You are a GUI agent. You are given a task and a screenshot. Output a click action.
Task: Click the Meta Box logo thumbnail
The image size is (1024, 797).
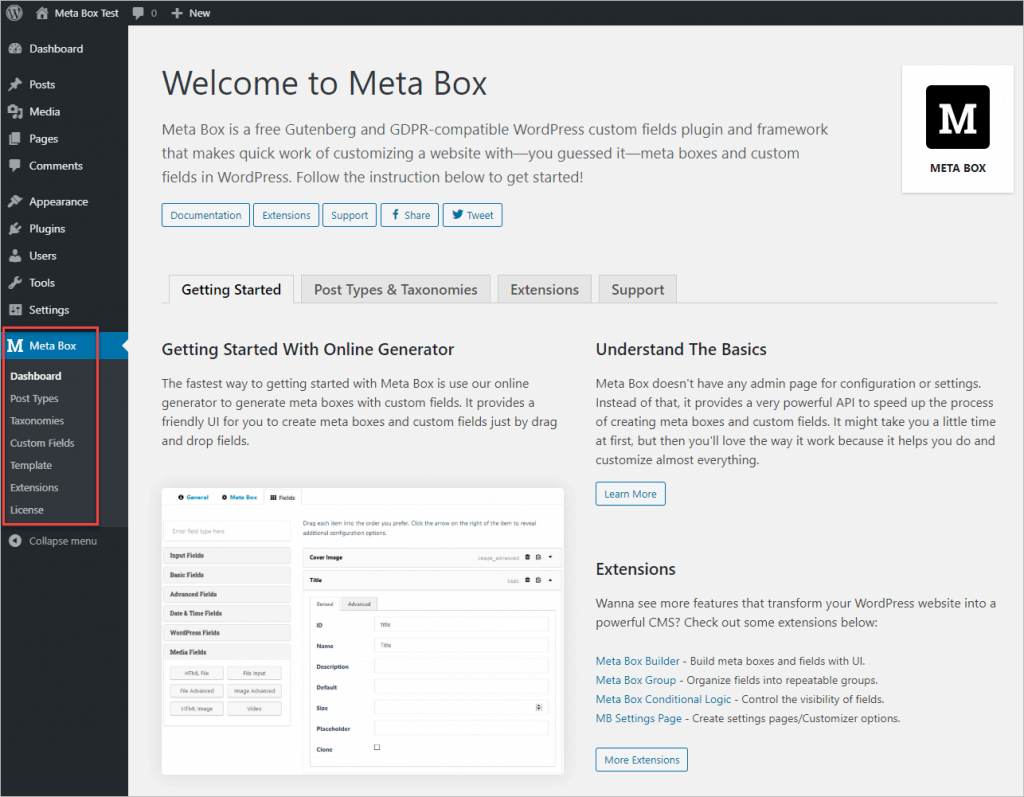[x=957, y=118]
